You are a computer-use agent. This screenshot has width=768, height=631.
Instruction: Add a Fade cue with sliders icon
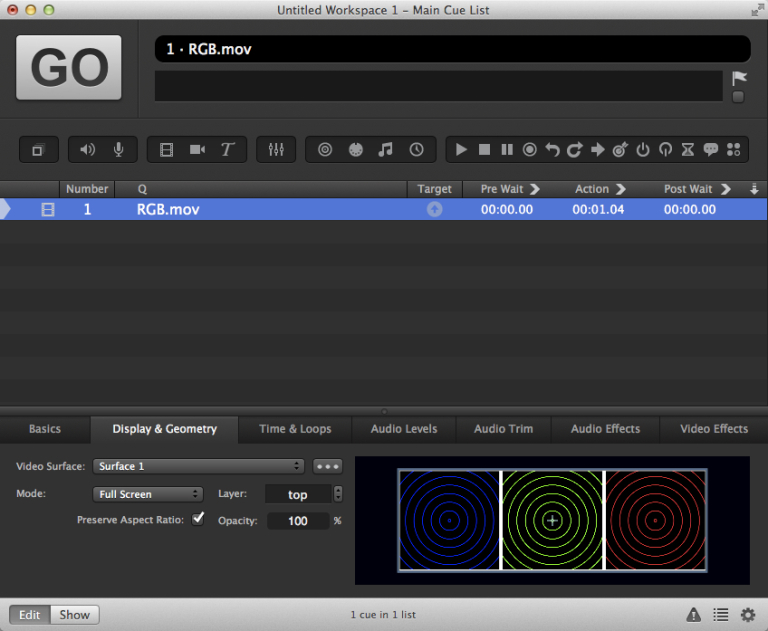click(276, 150)
